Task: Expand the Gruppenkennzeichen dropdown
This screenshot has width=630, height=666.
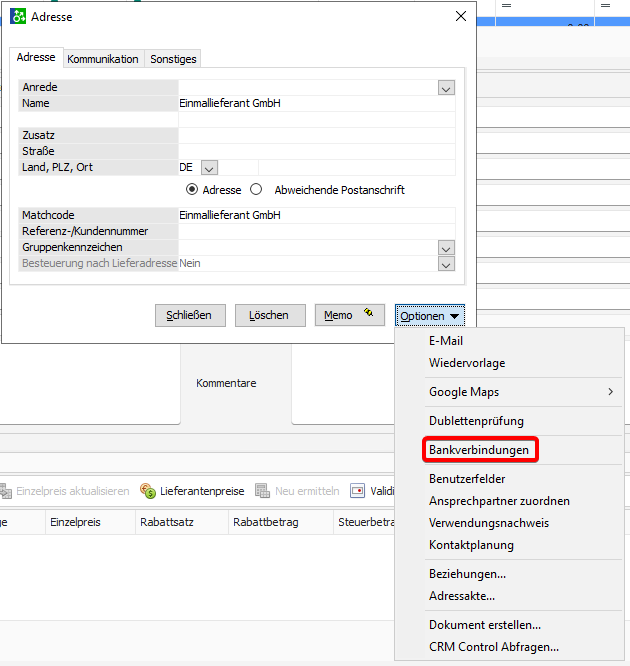Action: tap(446, 248)
